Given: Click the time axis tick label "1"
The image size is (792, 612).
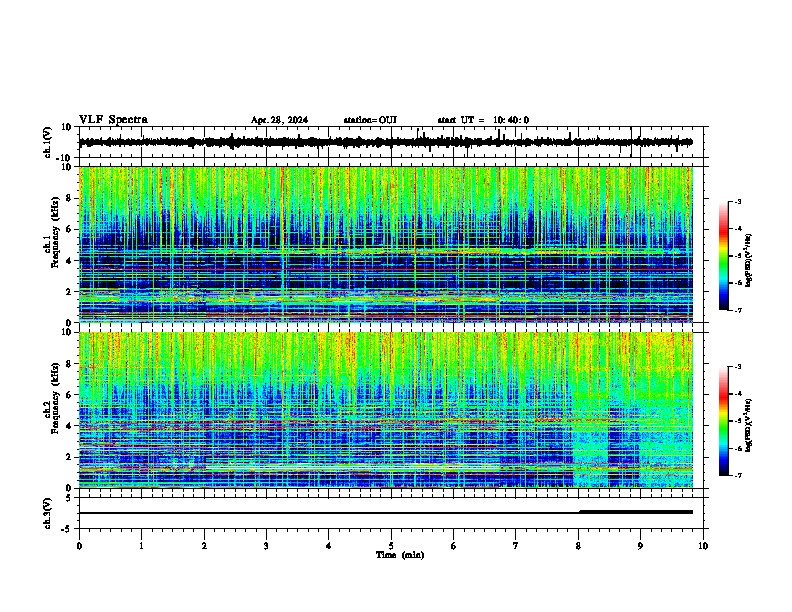Looking at the screenshot, I should pyautogui.click(x=141, y=546).
